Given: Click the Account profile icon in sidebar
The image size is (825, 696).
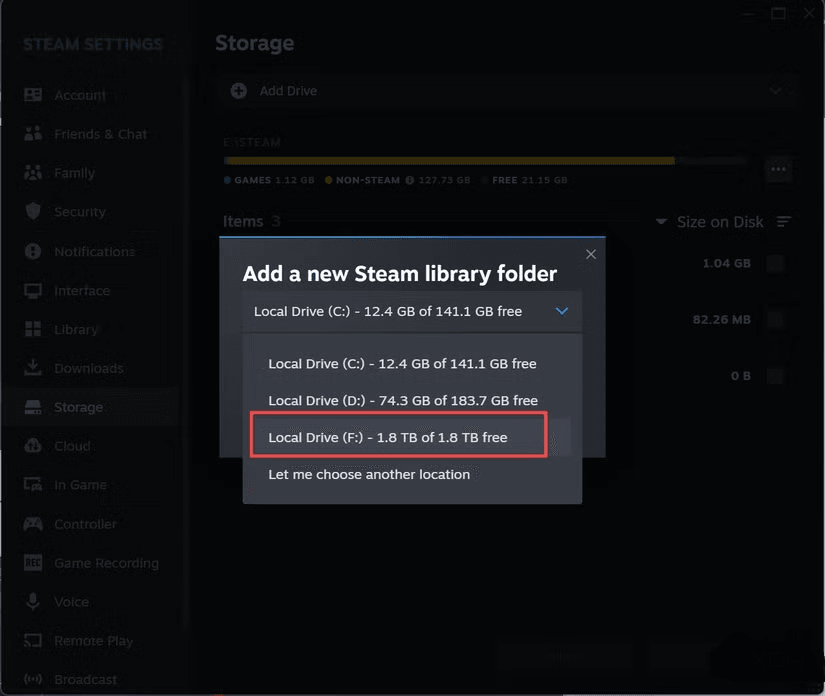Looking at the screenshot, I should pos(33,95).
